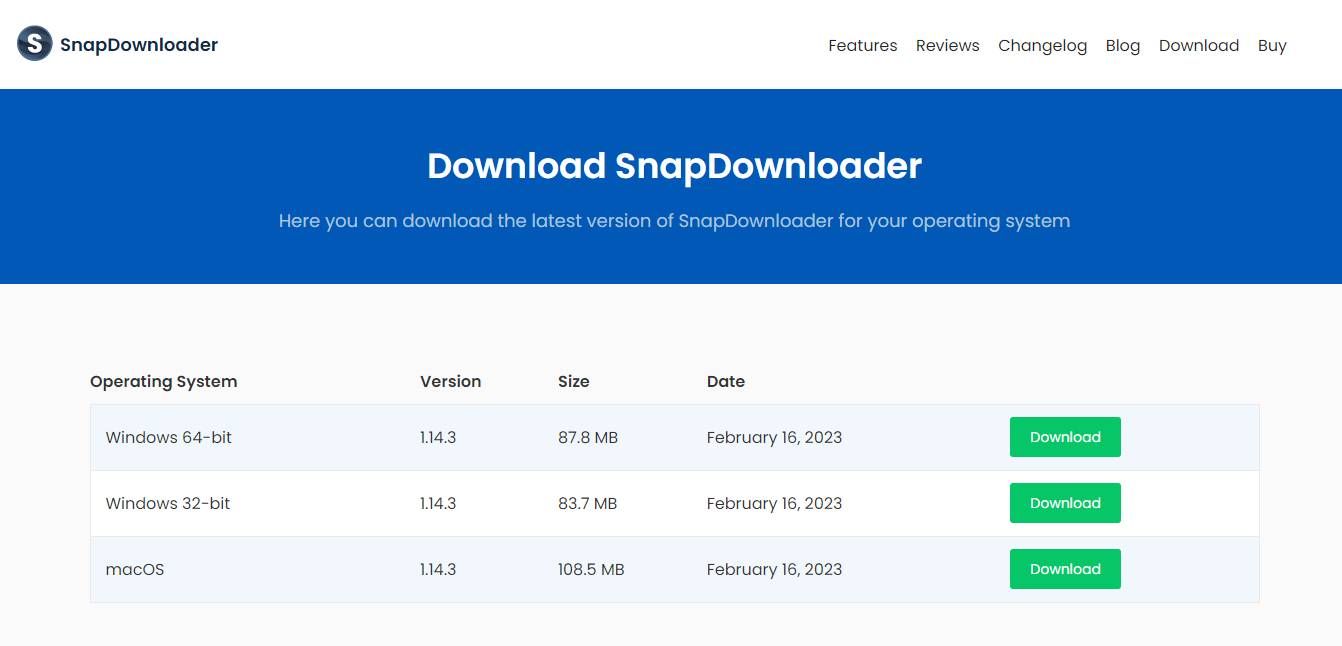The image size is (1342, 646).
Task: Click the date in the Windows 64-bit row
Action: (x=775, y=437)
